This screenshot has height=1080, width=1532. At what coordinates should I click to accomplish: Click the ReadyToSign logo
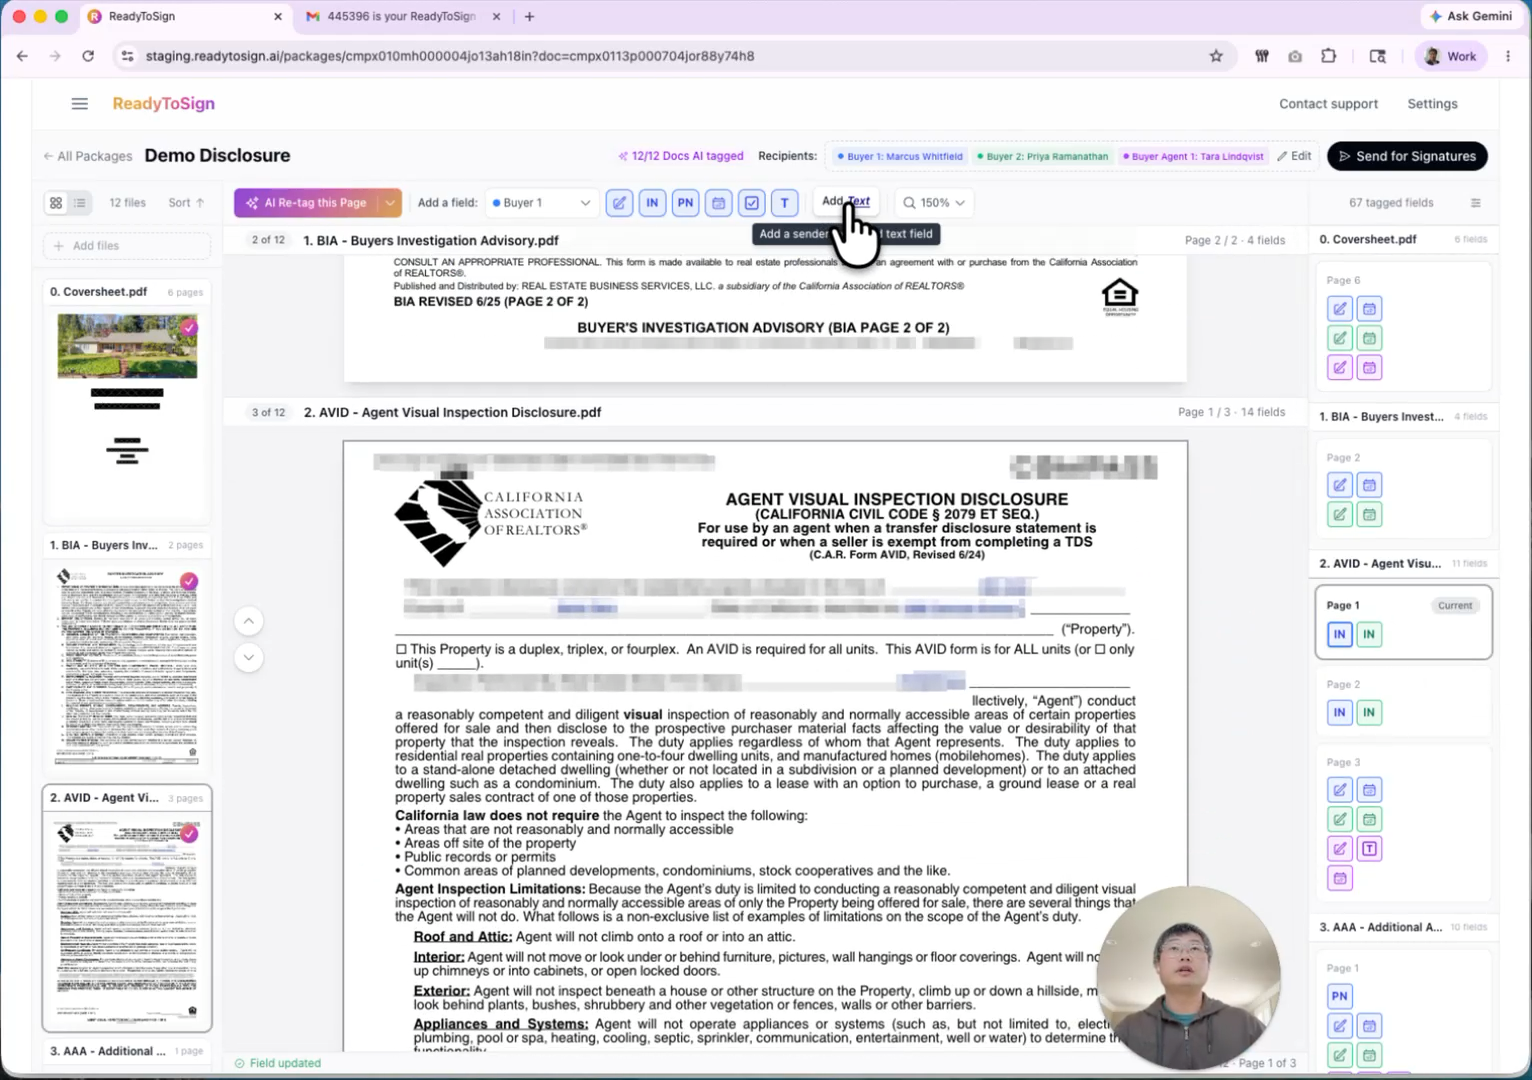point(163,104)
